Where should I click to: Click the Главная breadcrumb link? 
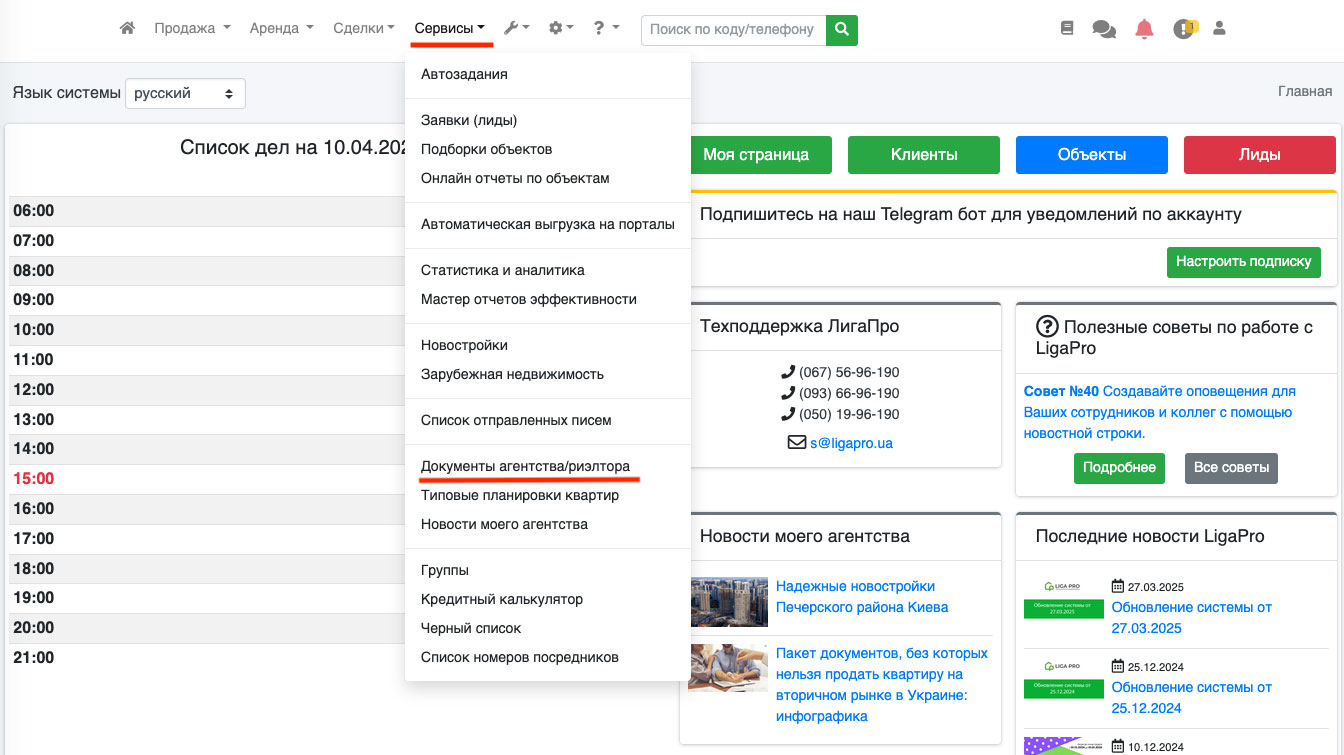click(1305, 91)
